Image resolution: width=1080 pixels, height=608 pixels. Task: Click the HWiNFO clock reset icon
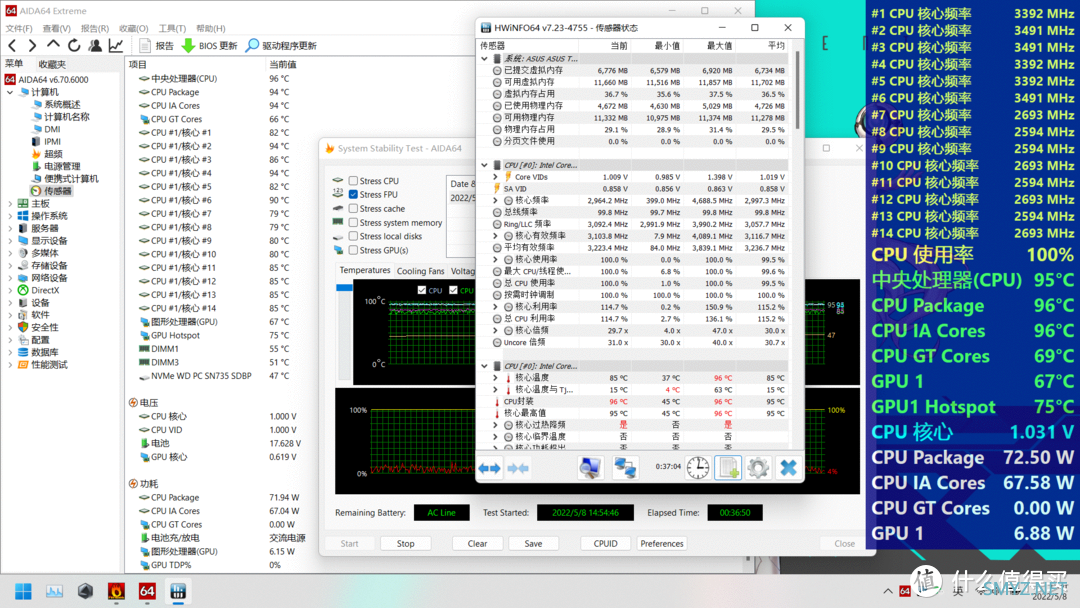click(698, 468)
